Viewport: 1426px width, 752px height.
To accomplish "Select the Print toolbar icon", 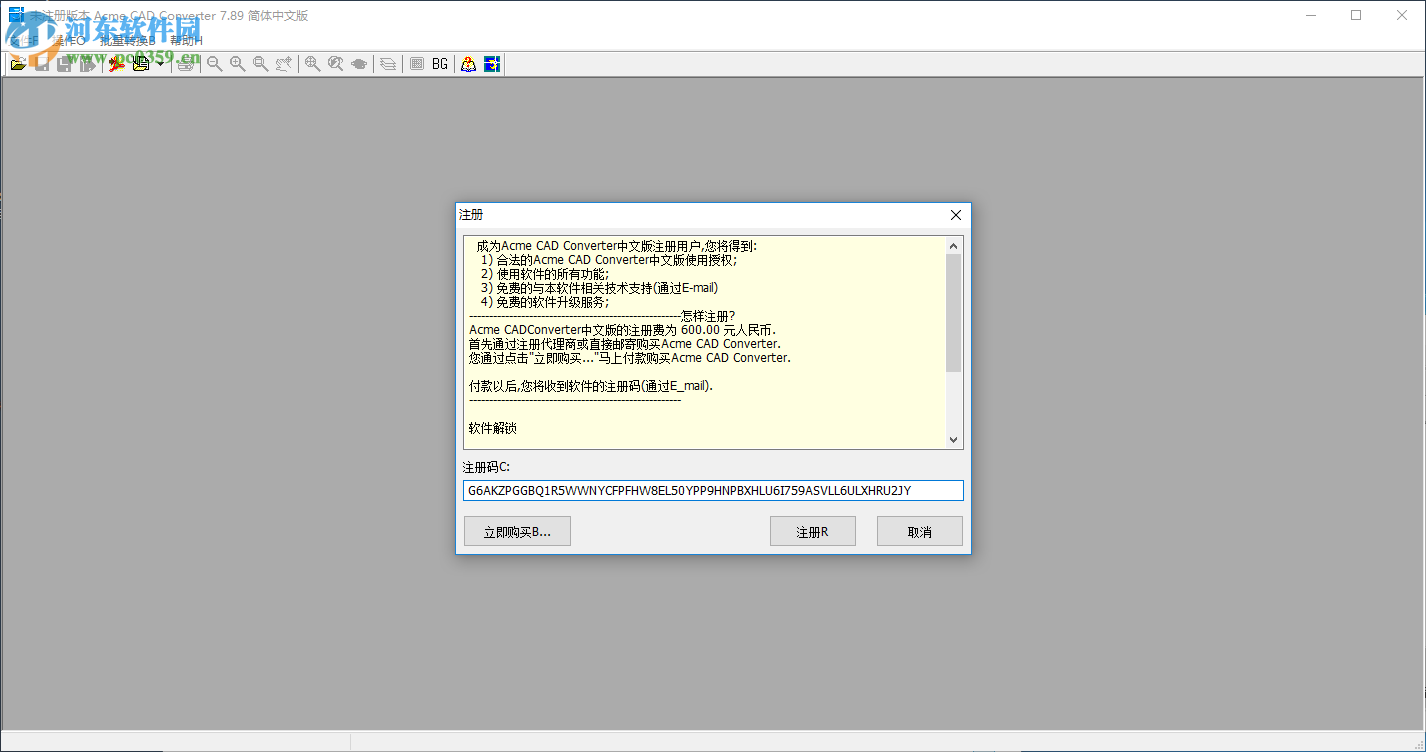I will (x=186, y=63).
